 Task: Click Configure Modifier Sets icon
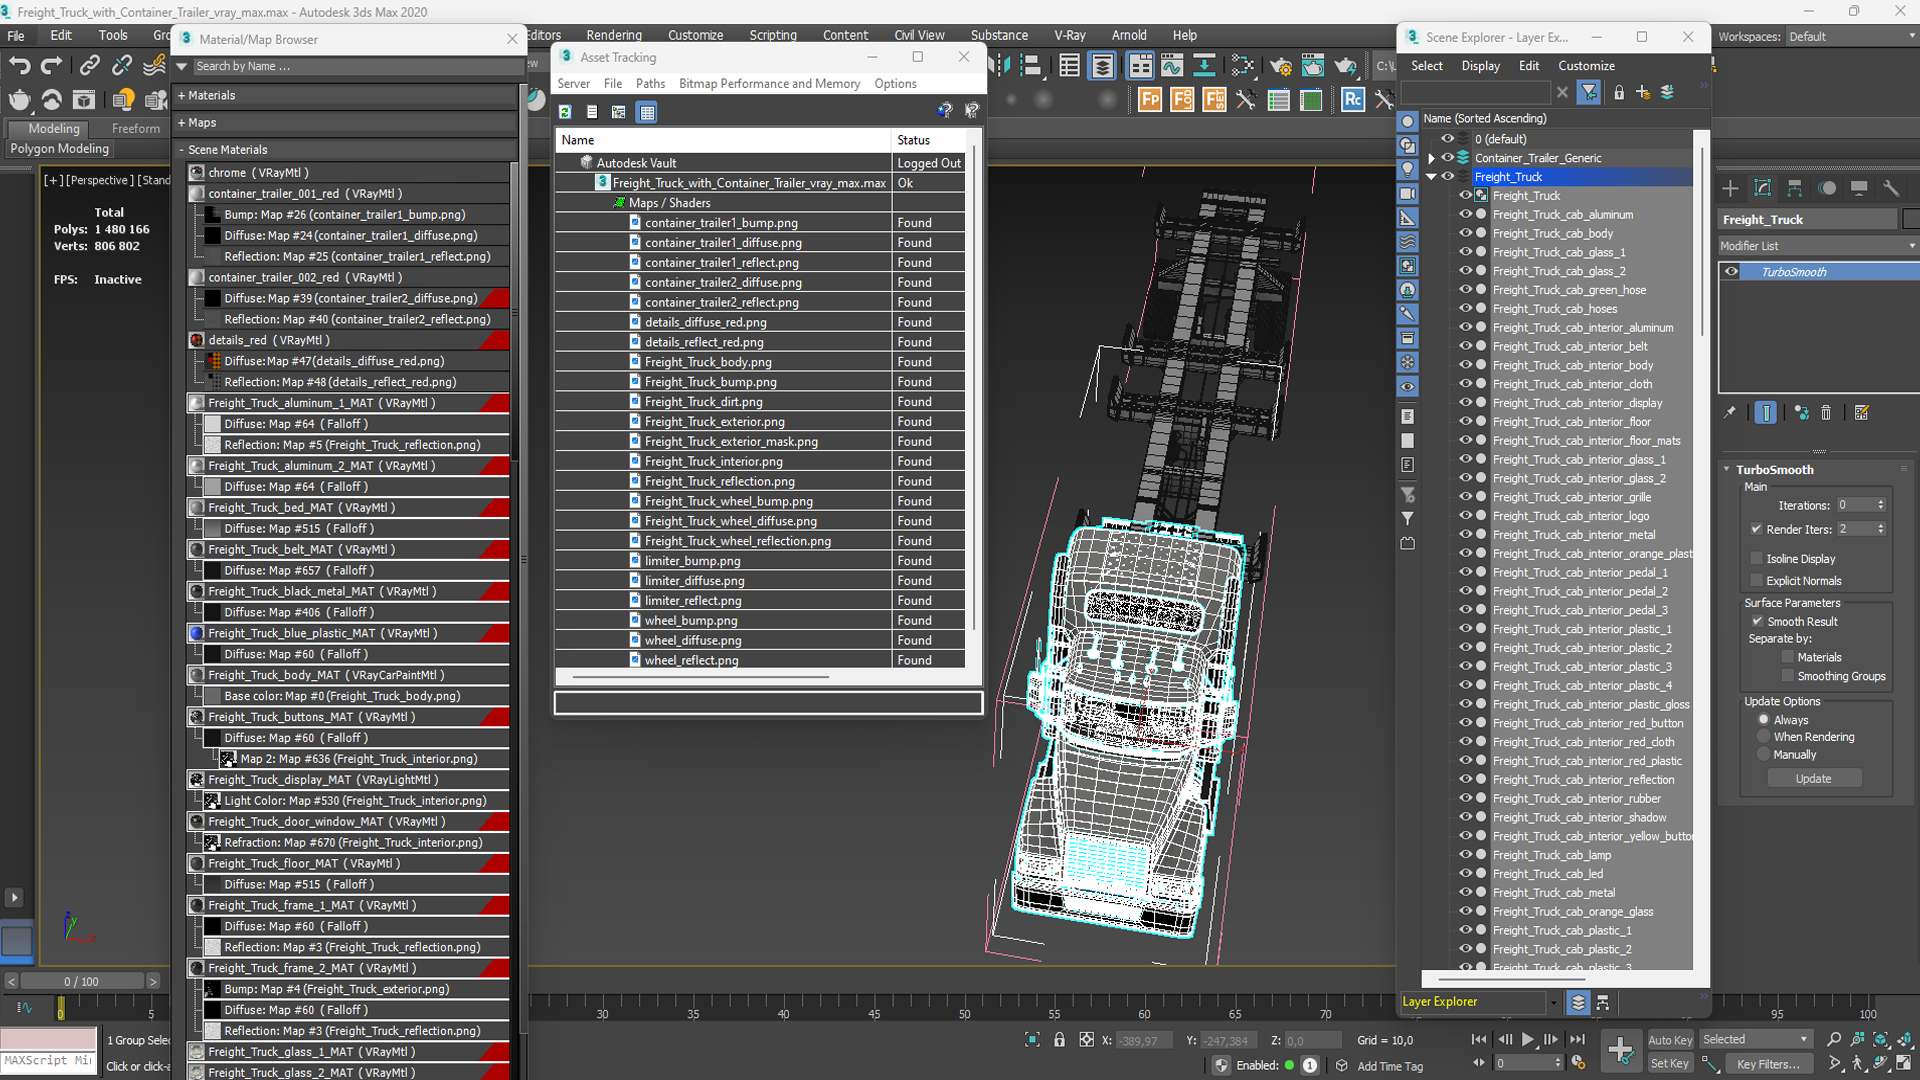point(1861,412)
